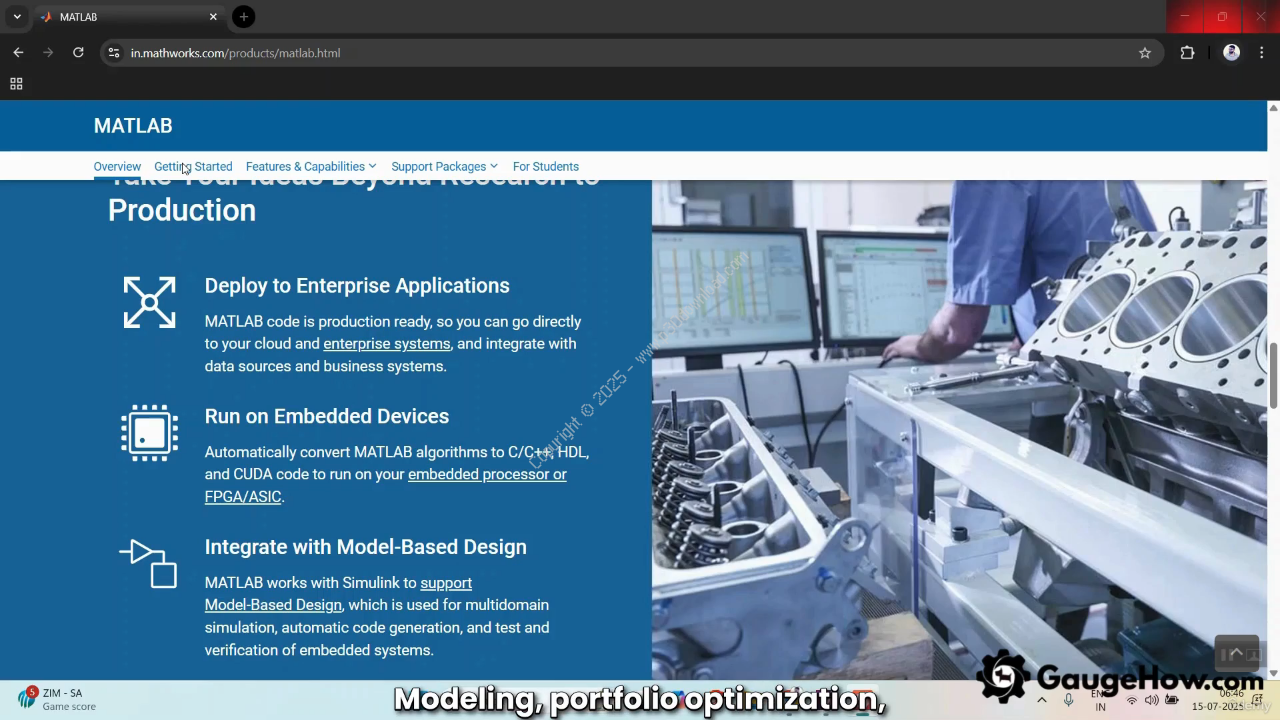Reload the MATLAB page
The width and height of the screenshot is (1280, 720).
[78, 53]
